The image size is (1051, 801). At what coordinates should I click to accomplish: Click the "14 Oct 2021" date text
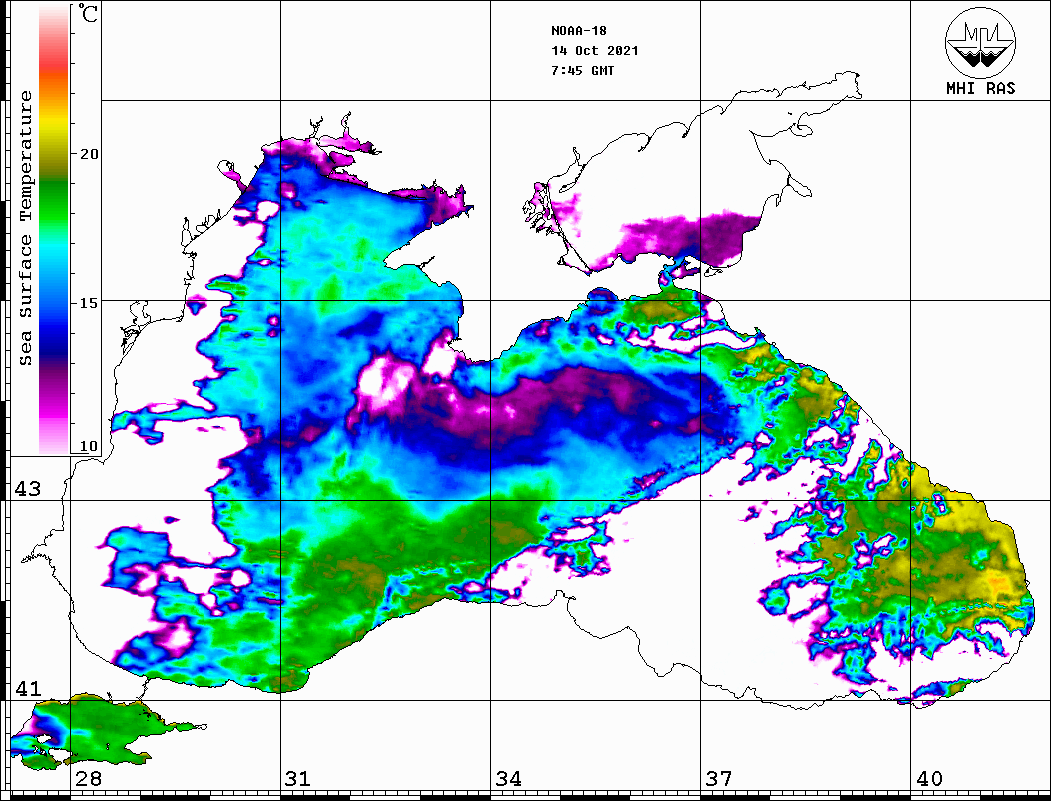[595, 51]
